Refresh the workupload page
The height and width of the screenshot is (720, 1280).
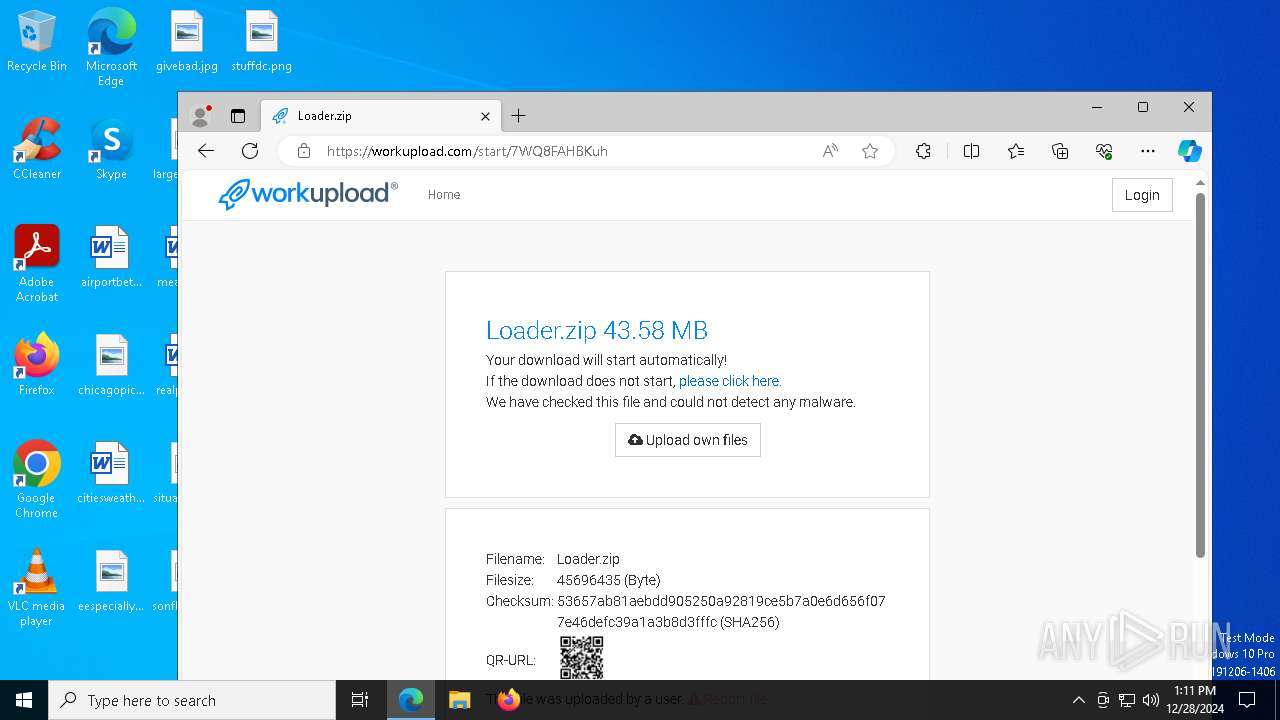[250, 151]
